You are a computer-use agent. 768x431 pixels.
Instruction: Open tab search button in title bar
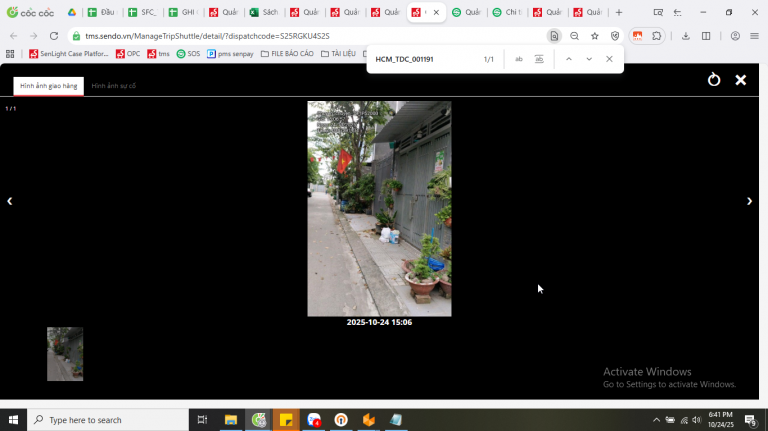pyautogui.click(x=658, y=12)
